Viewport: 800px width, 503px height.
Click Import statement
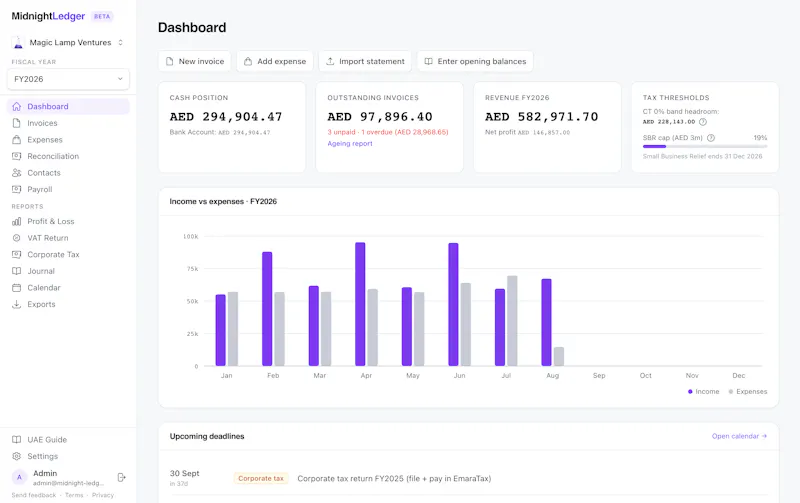(365, 61)
